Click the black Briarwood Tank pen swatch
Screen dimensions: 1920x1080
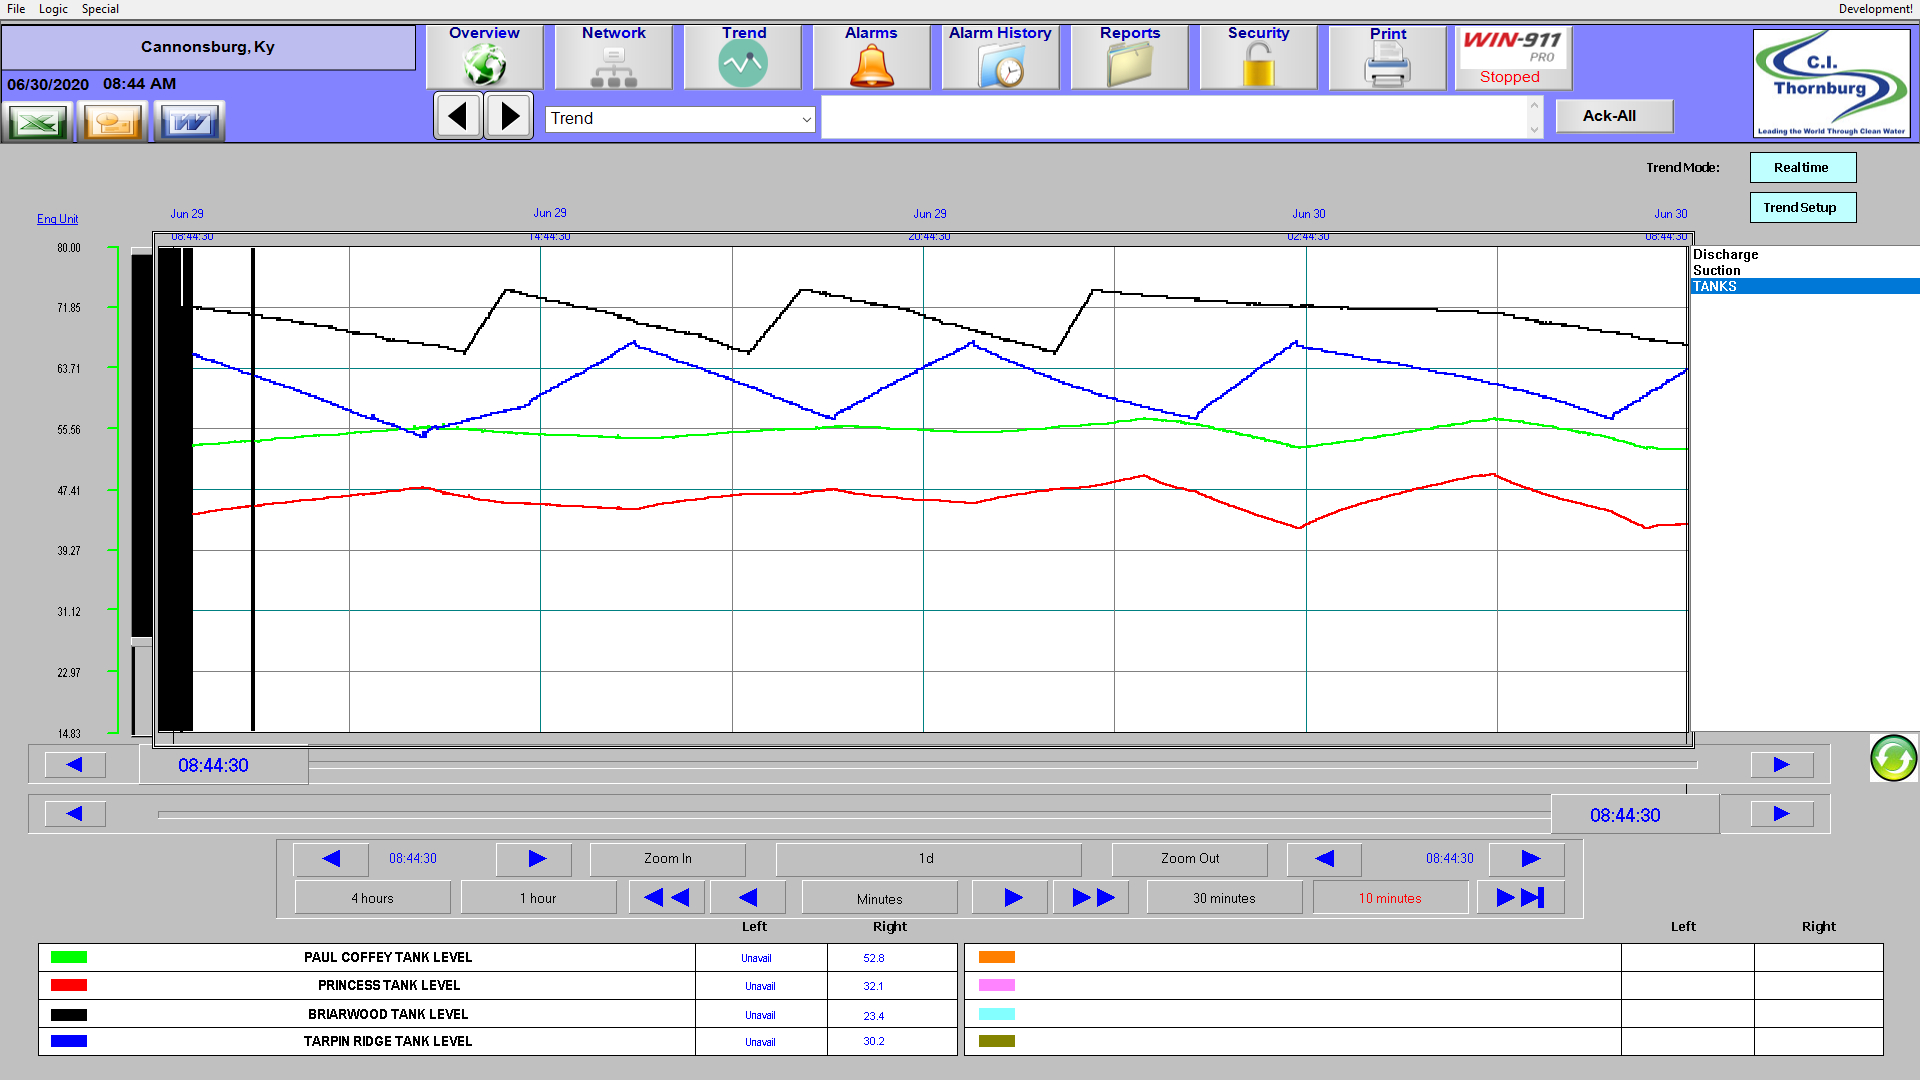click(x=69, y=1015)
